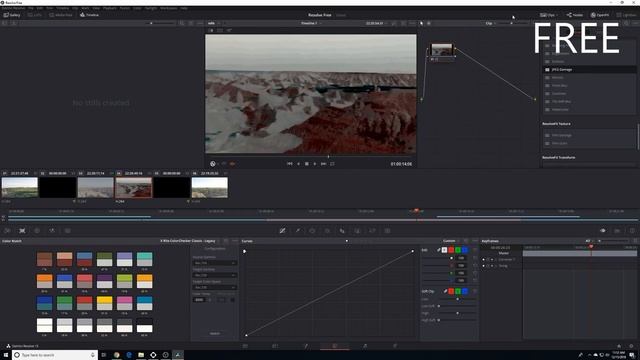Click the yellow color chart swatch
640x360 pixels.
tap(104, 303)
